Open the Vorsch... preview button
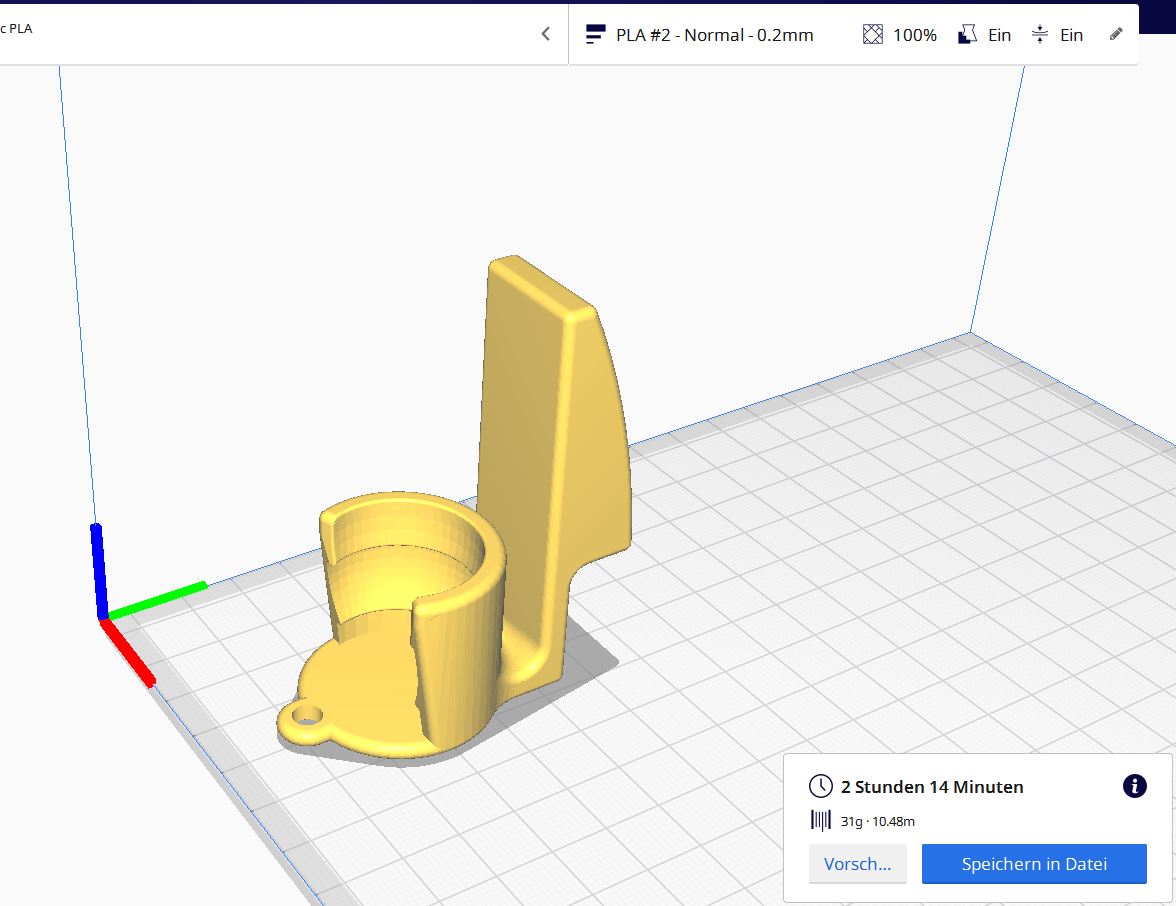Viewport: 1176px width, 906px height. point(857,864)
